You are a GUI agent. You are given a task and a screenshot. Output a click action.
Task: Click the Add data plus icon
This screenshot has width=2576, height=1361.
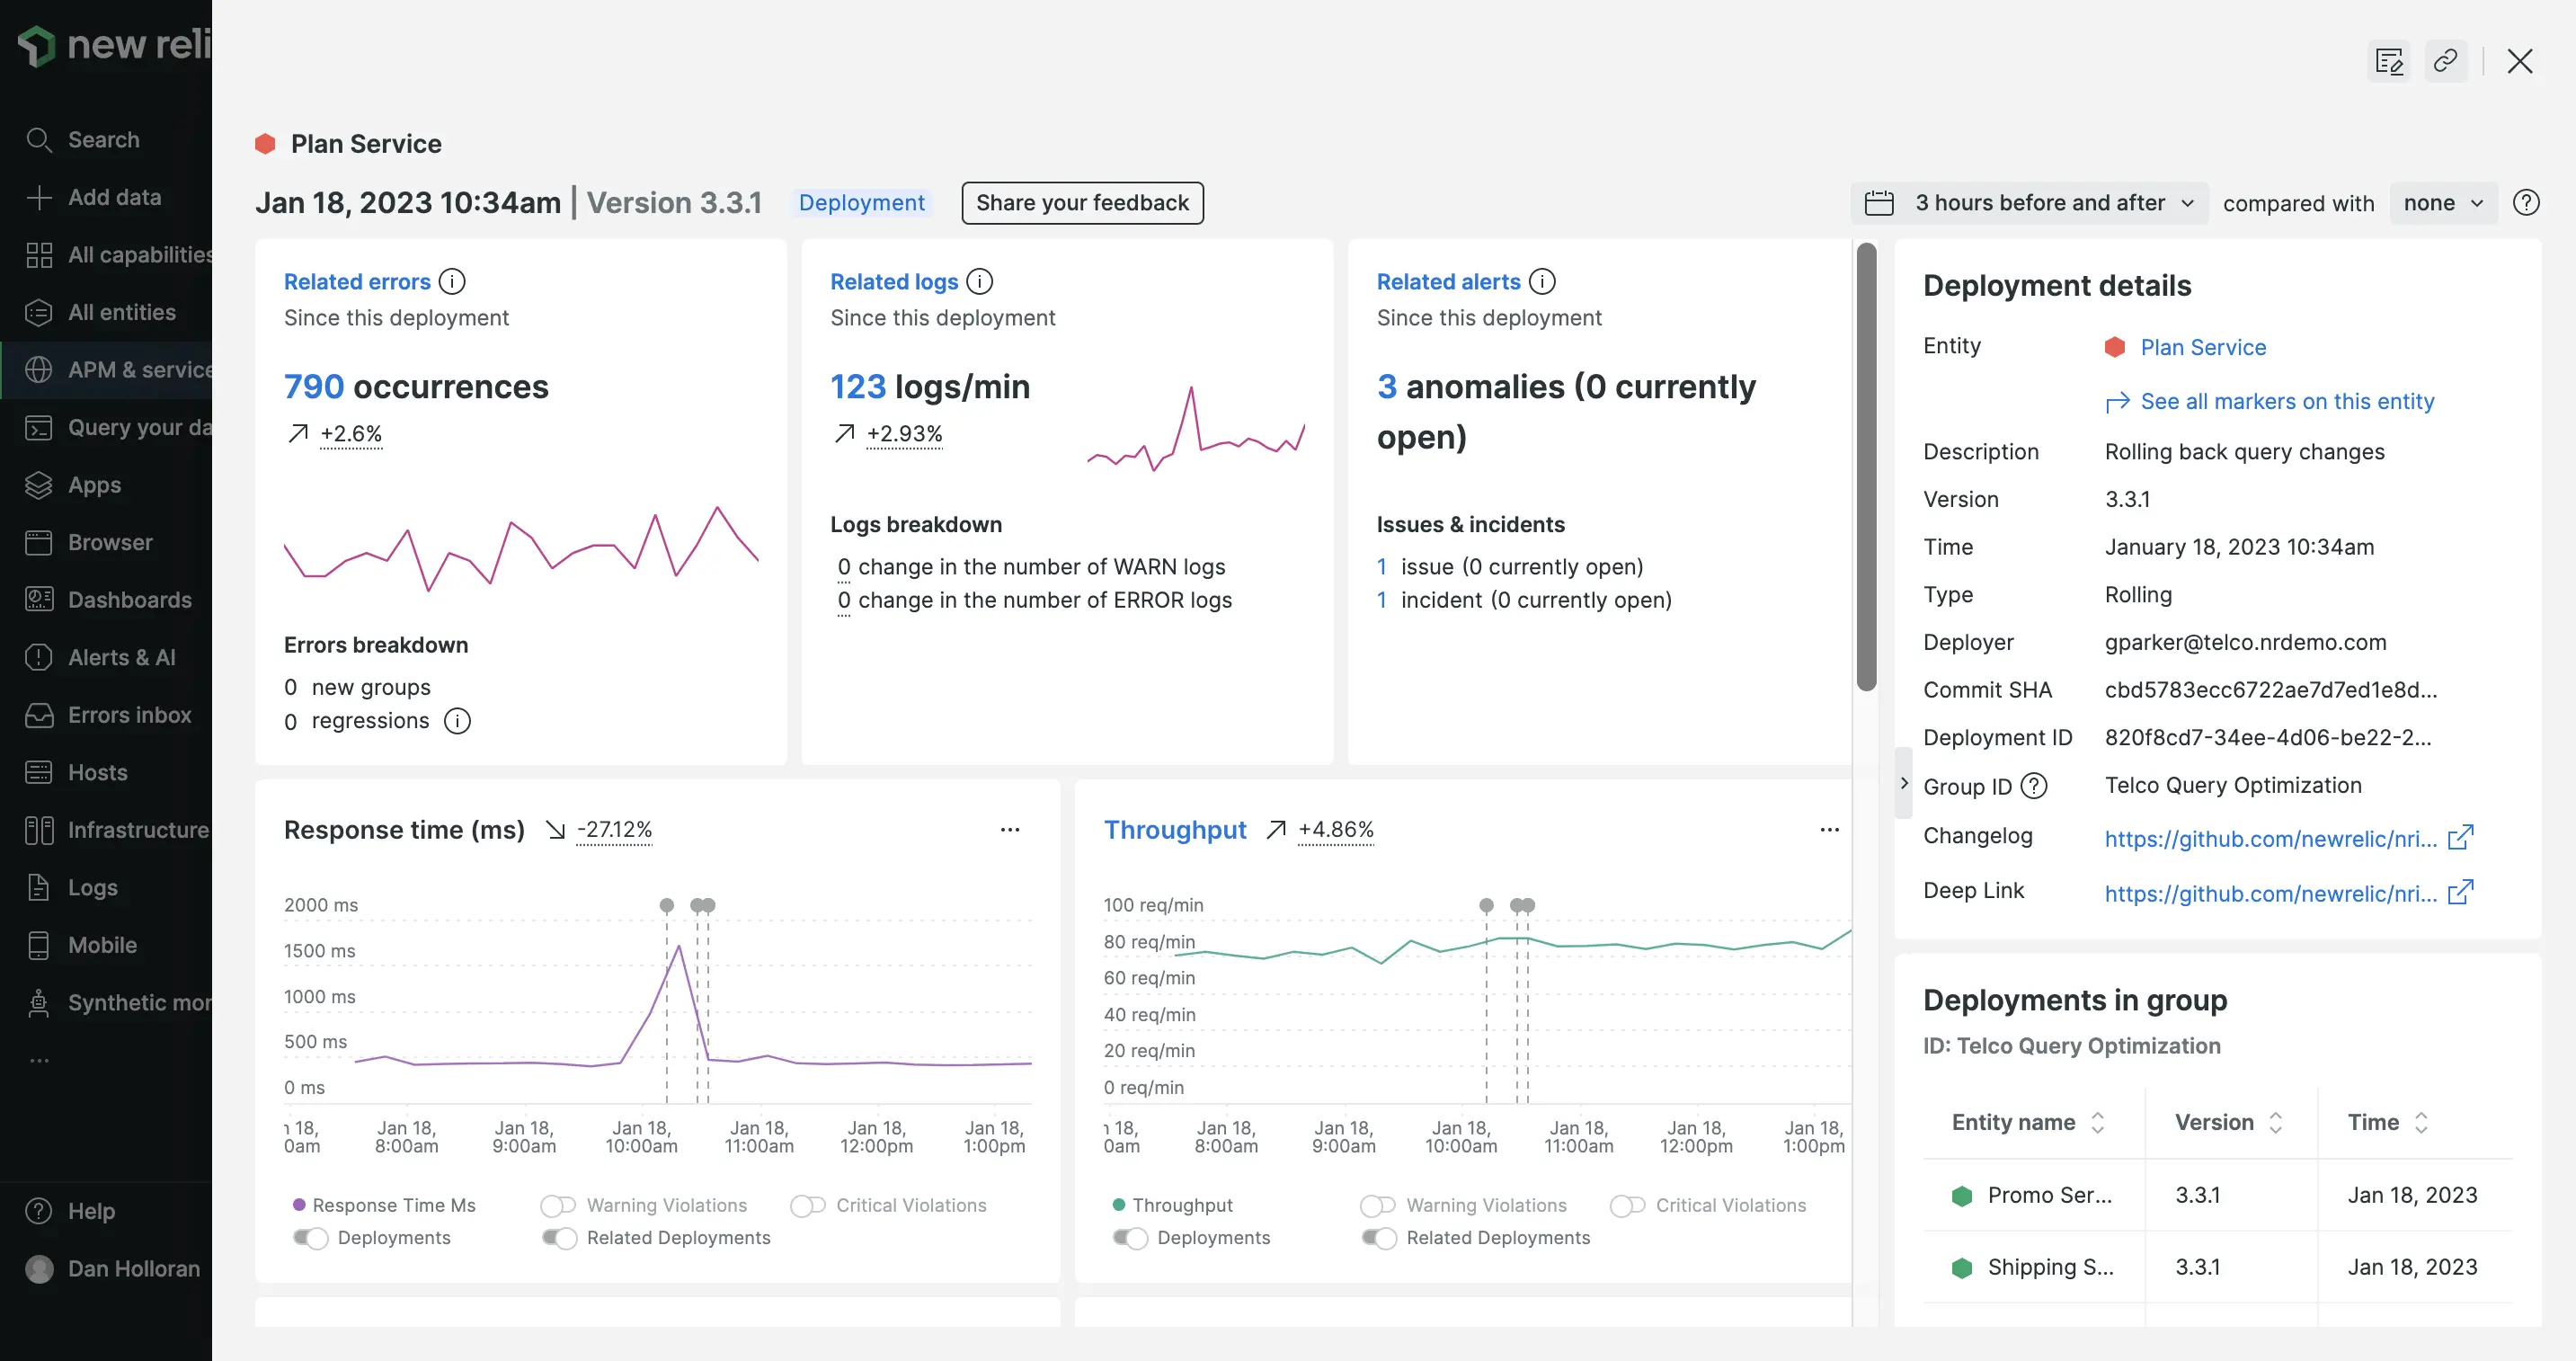pos(39,197)
